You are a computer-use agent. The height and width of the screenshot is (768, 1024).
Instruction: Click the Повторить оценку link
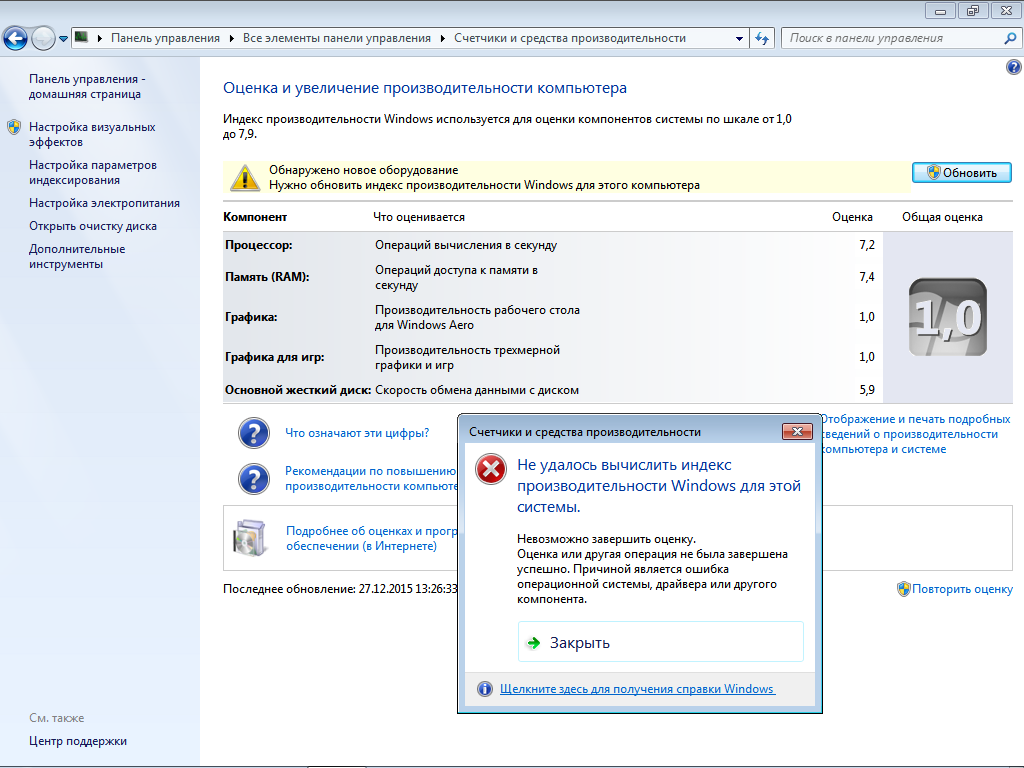tap(962, 588)
